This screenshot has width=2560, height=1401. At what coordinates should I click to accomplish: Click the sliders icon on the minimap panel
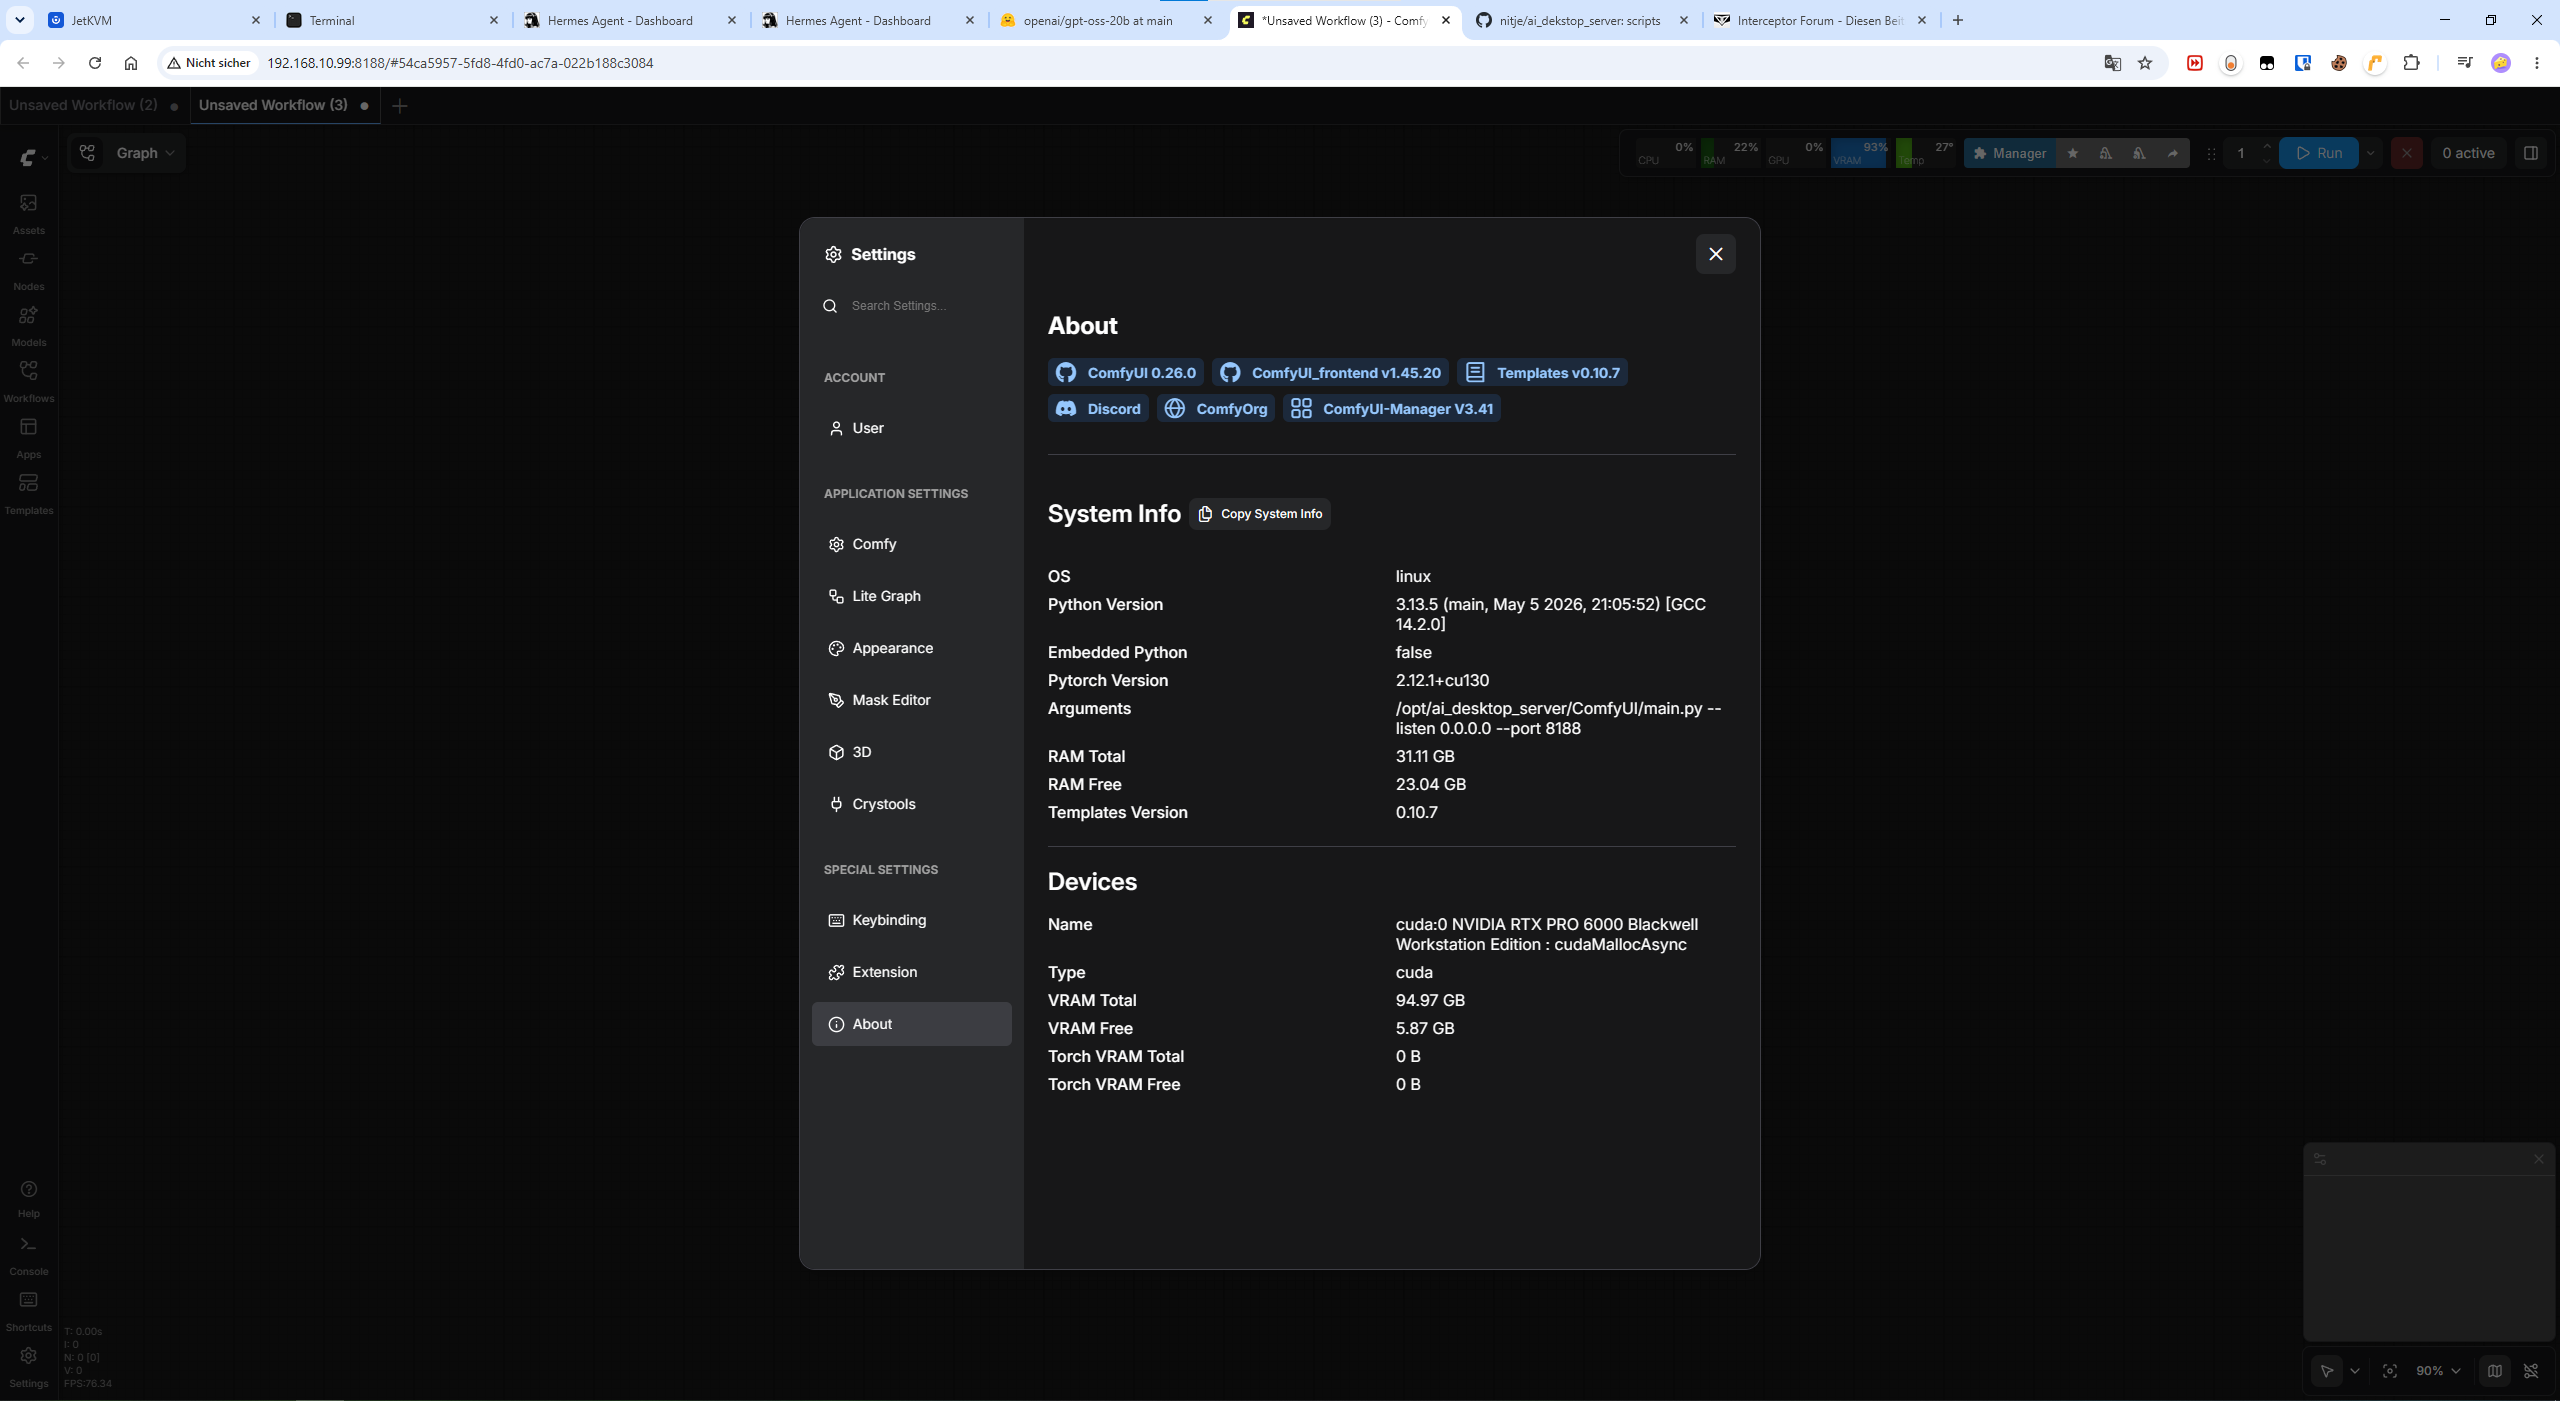[2320, 1159]
